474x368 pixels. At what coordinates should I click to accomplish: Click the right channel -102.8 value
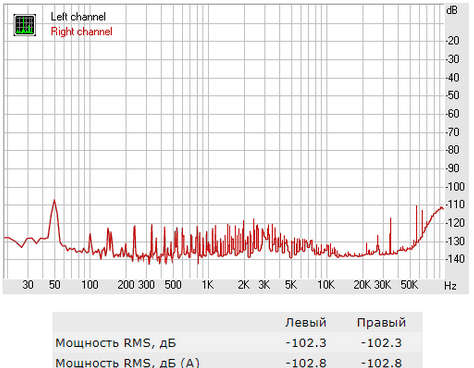click(x=381, y=363)
